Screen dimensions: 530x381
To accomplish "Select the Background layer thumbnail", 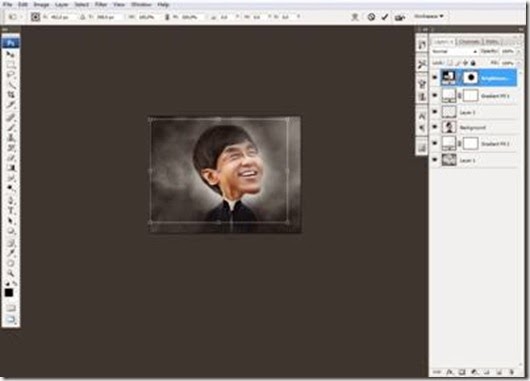I will point(449,127).
